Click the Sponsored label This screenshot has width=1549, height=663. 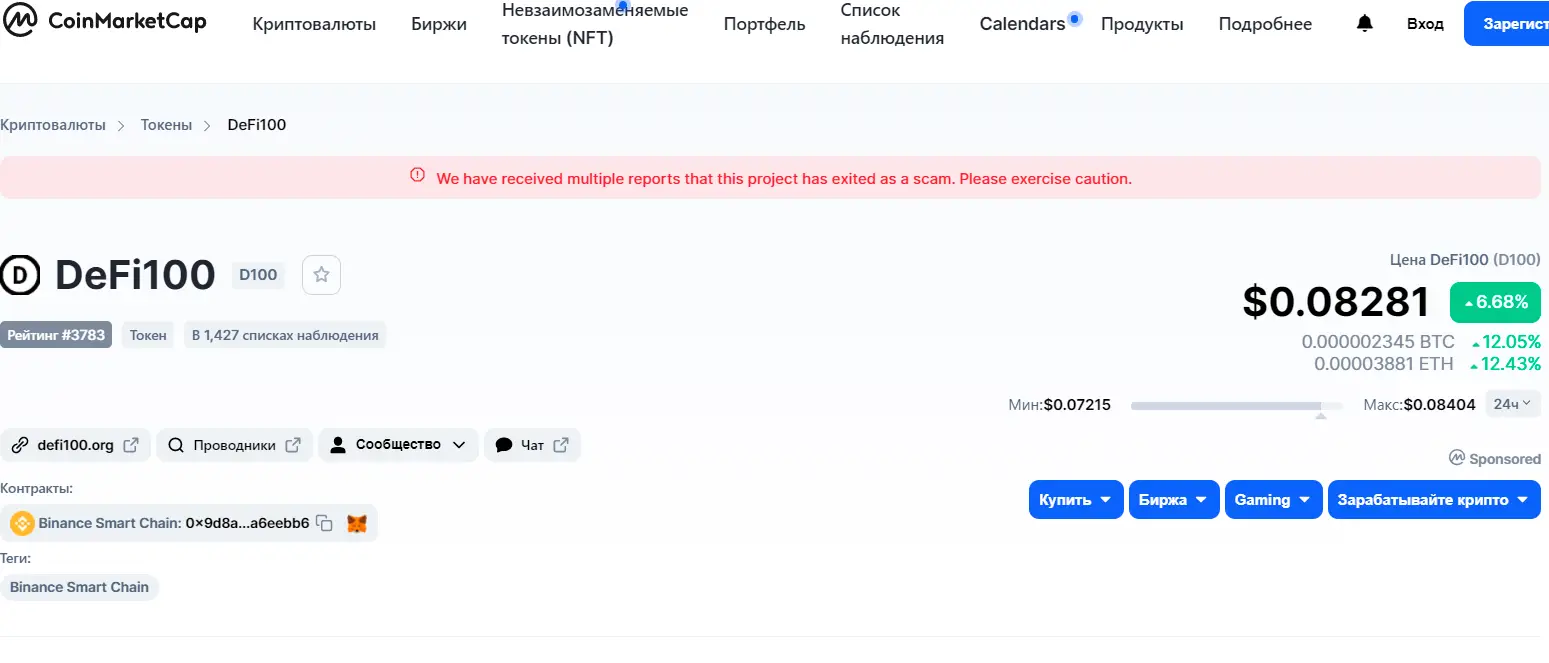(x=1495, y=459)
